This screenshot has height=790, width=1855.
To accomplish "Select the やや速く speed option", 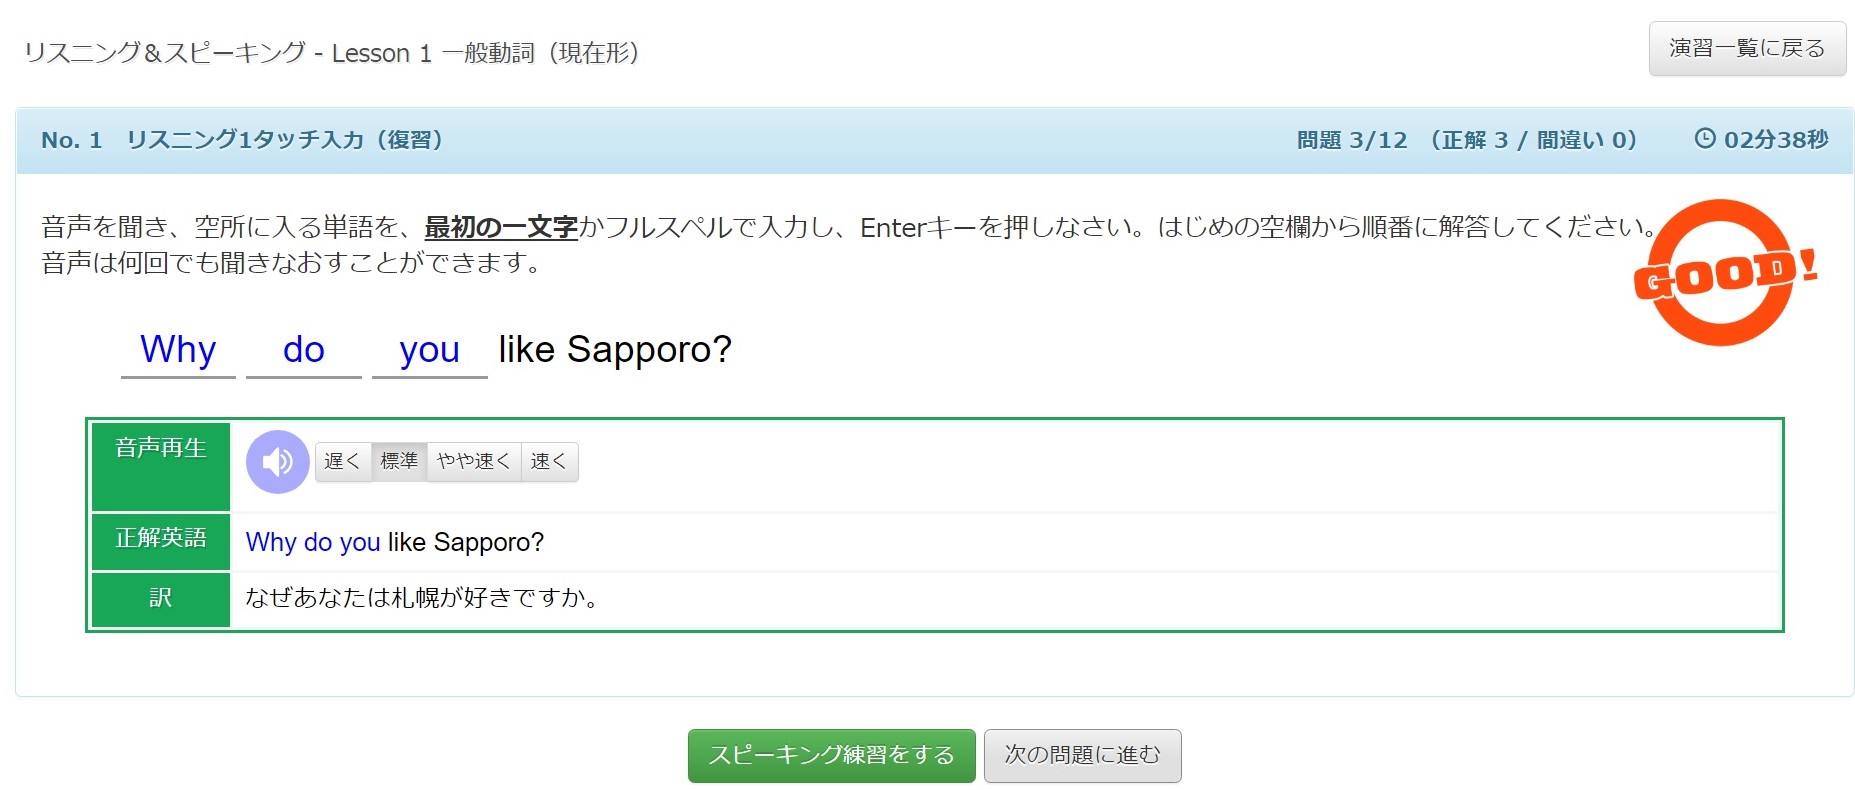I will [x=473, y=461].
